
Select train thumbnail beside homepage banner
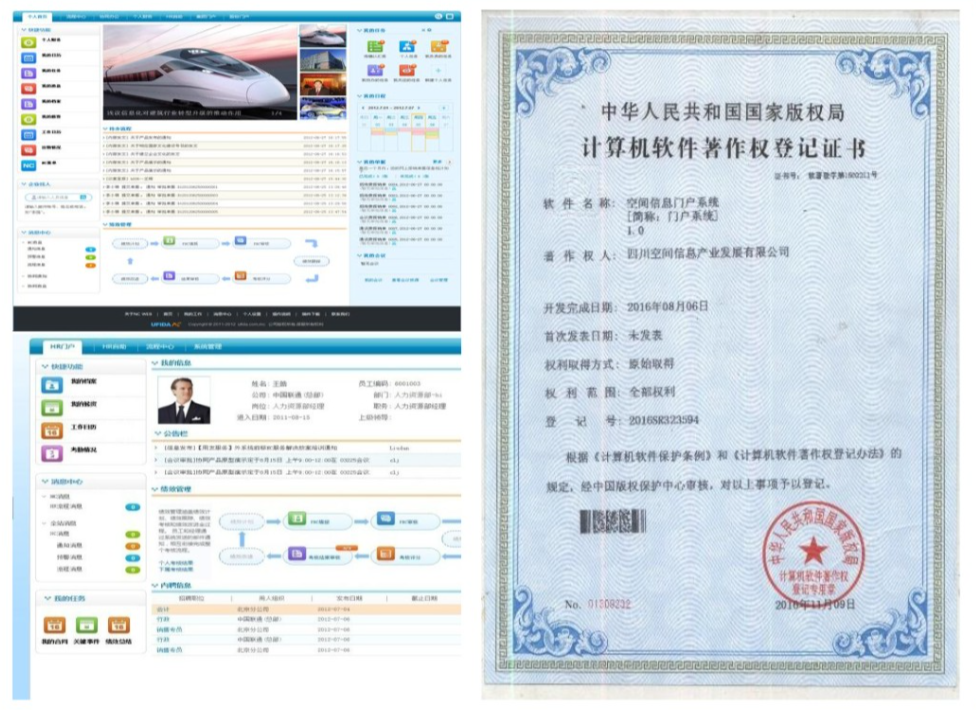pyautogui.click(x=322, y=35)
